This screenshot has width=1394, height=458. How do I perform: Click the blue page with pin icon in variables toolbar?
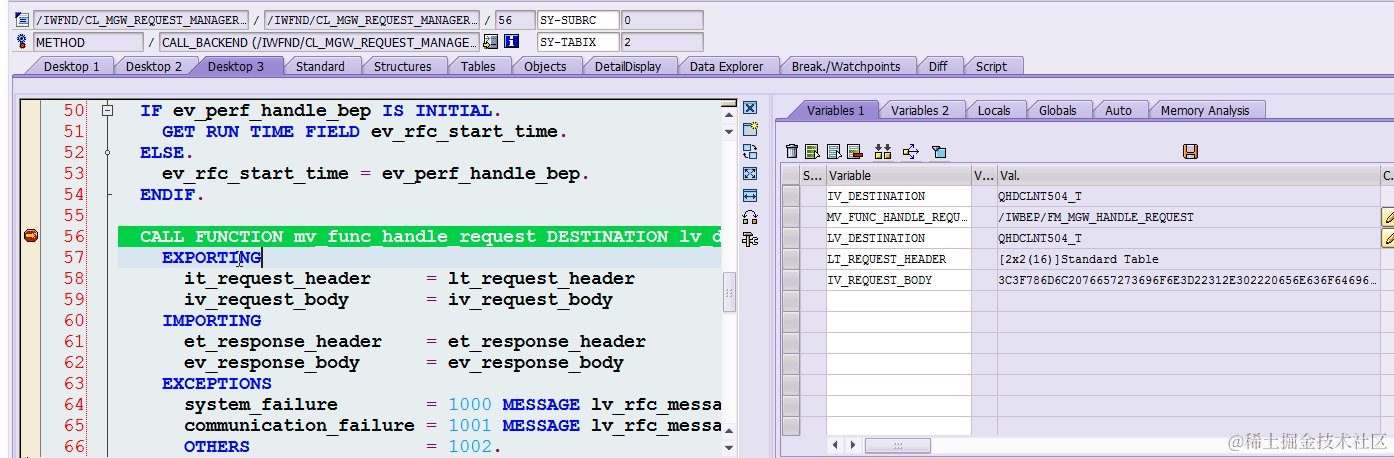[x=938, y=151]
